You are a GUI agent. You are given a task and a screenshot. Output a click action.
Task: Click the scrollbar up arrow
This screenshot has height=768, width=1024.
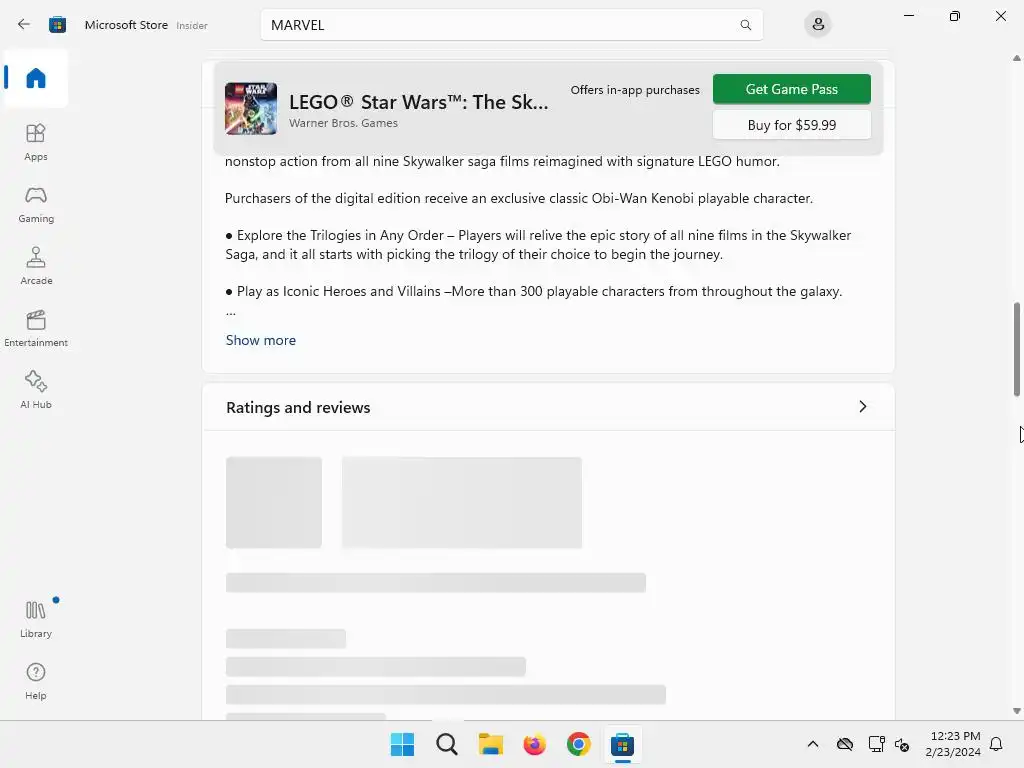1017,58
